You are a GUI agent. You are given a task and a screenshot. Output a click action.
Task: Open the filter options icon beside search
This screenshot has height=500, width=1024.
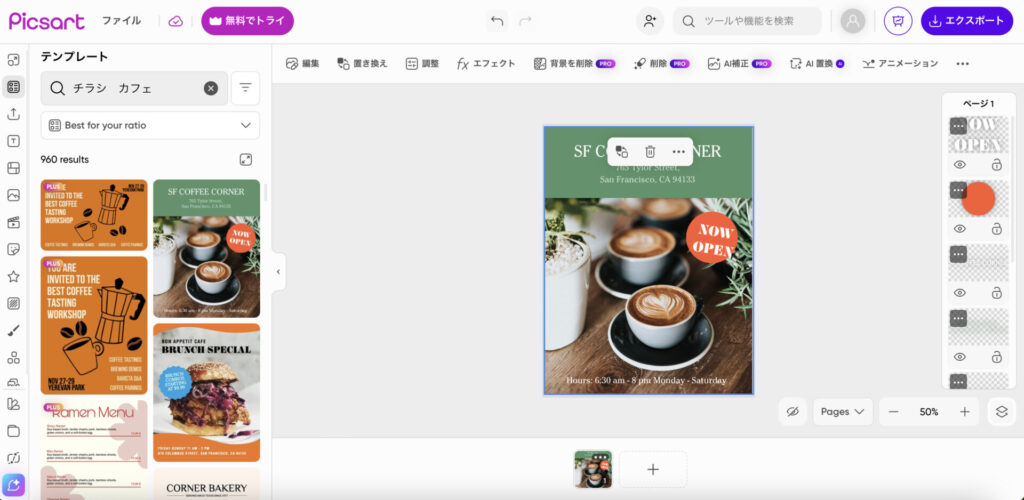pyautogui.click(x=246, y=88)
